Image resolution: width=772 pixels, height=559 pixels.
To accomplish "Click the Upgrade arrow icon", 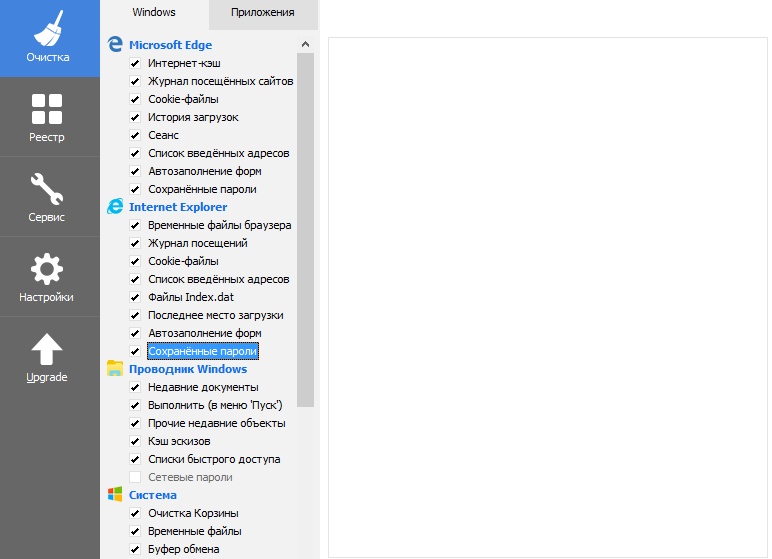I will point(47,349).
